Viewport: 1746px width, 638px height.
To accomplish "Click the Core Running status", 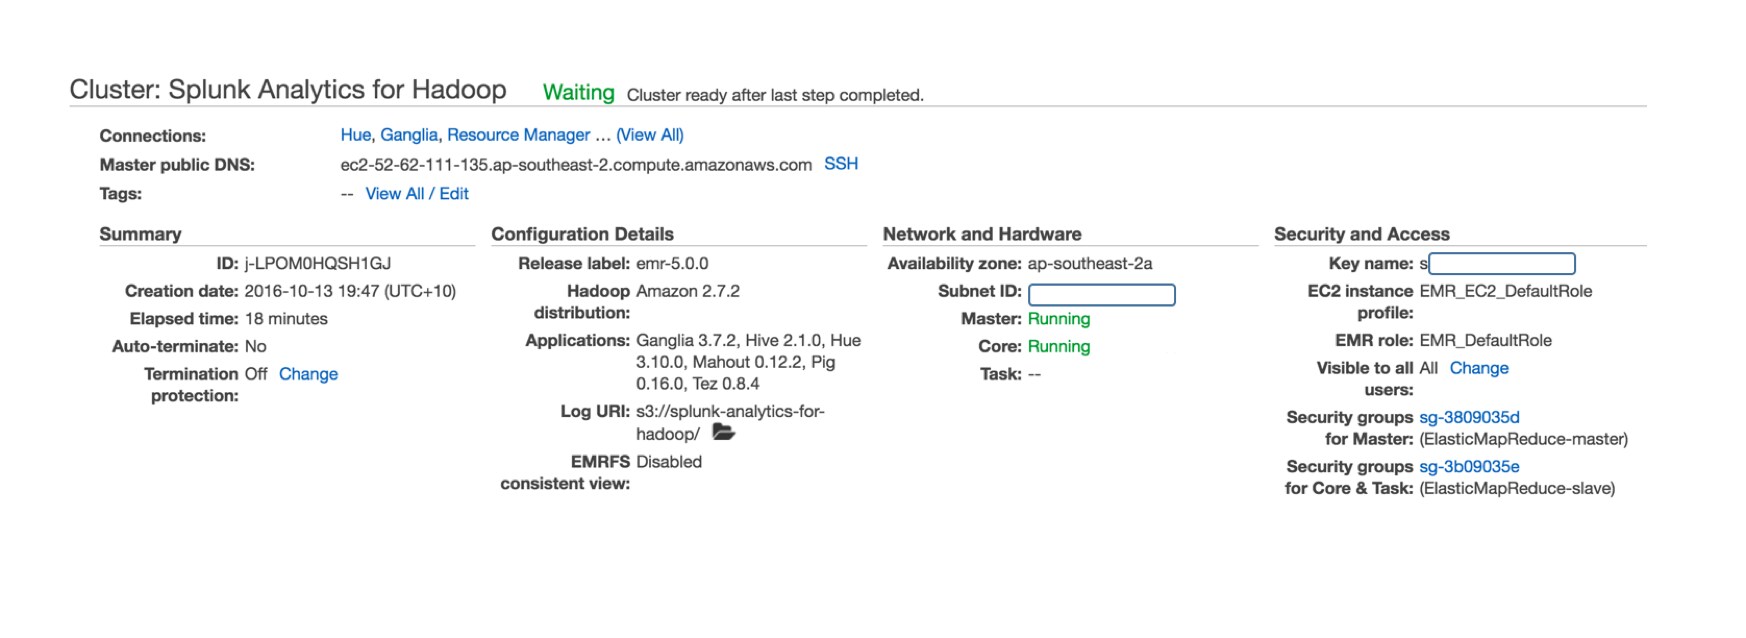I will pos(1059,346).
